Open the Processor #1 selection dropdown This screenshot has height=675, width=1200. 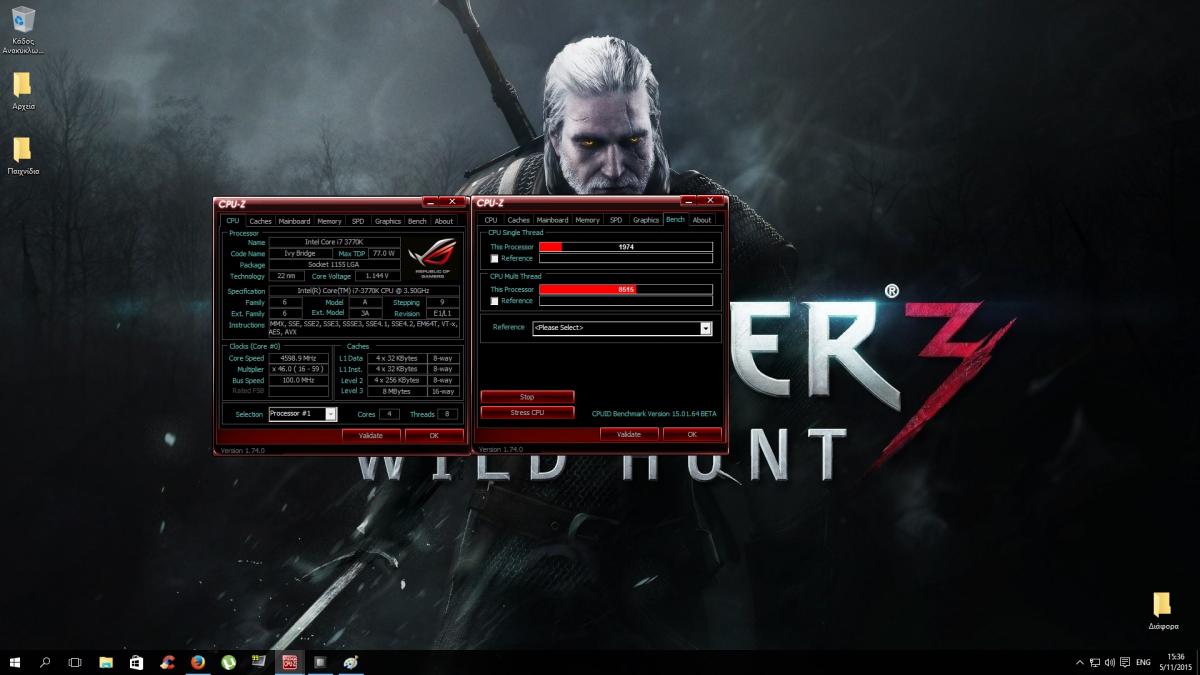pyautogui.click(x=303, y=414)
